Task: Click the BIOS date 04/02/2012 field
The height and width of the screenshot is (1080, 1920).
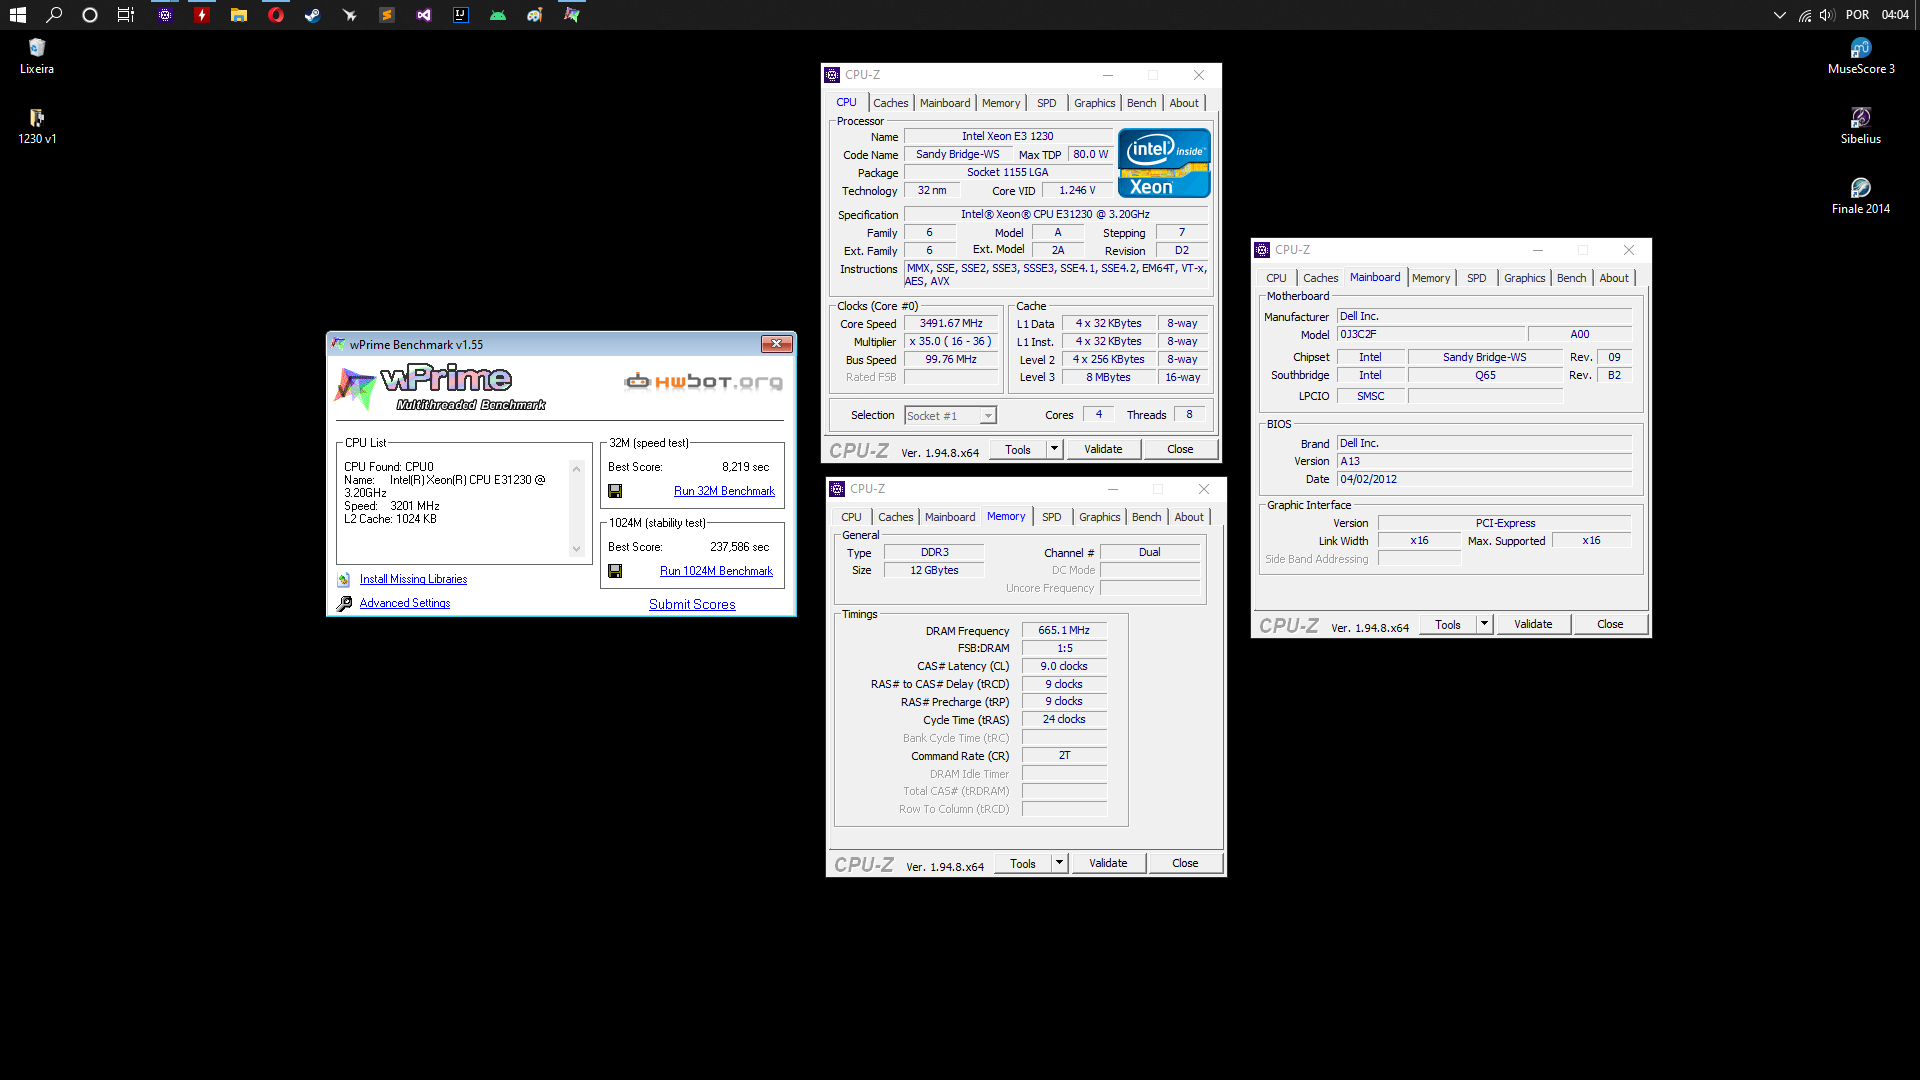Action: pos(1484,479)
